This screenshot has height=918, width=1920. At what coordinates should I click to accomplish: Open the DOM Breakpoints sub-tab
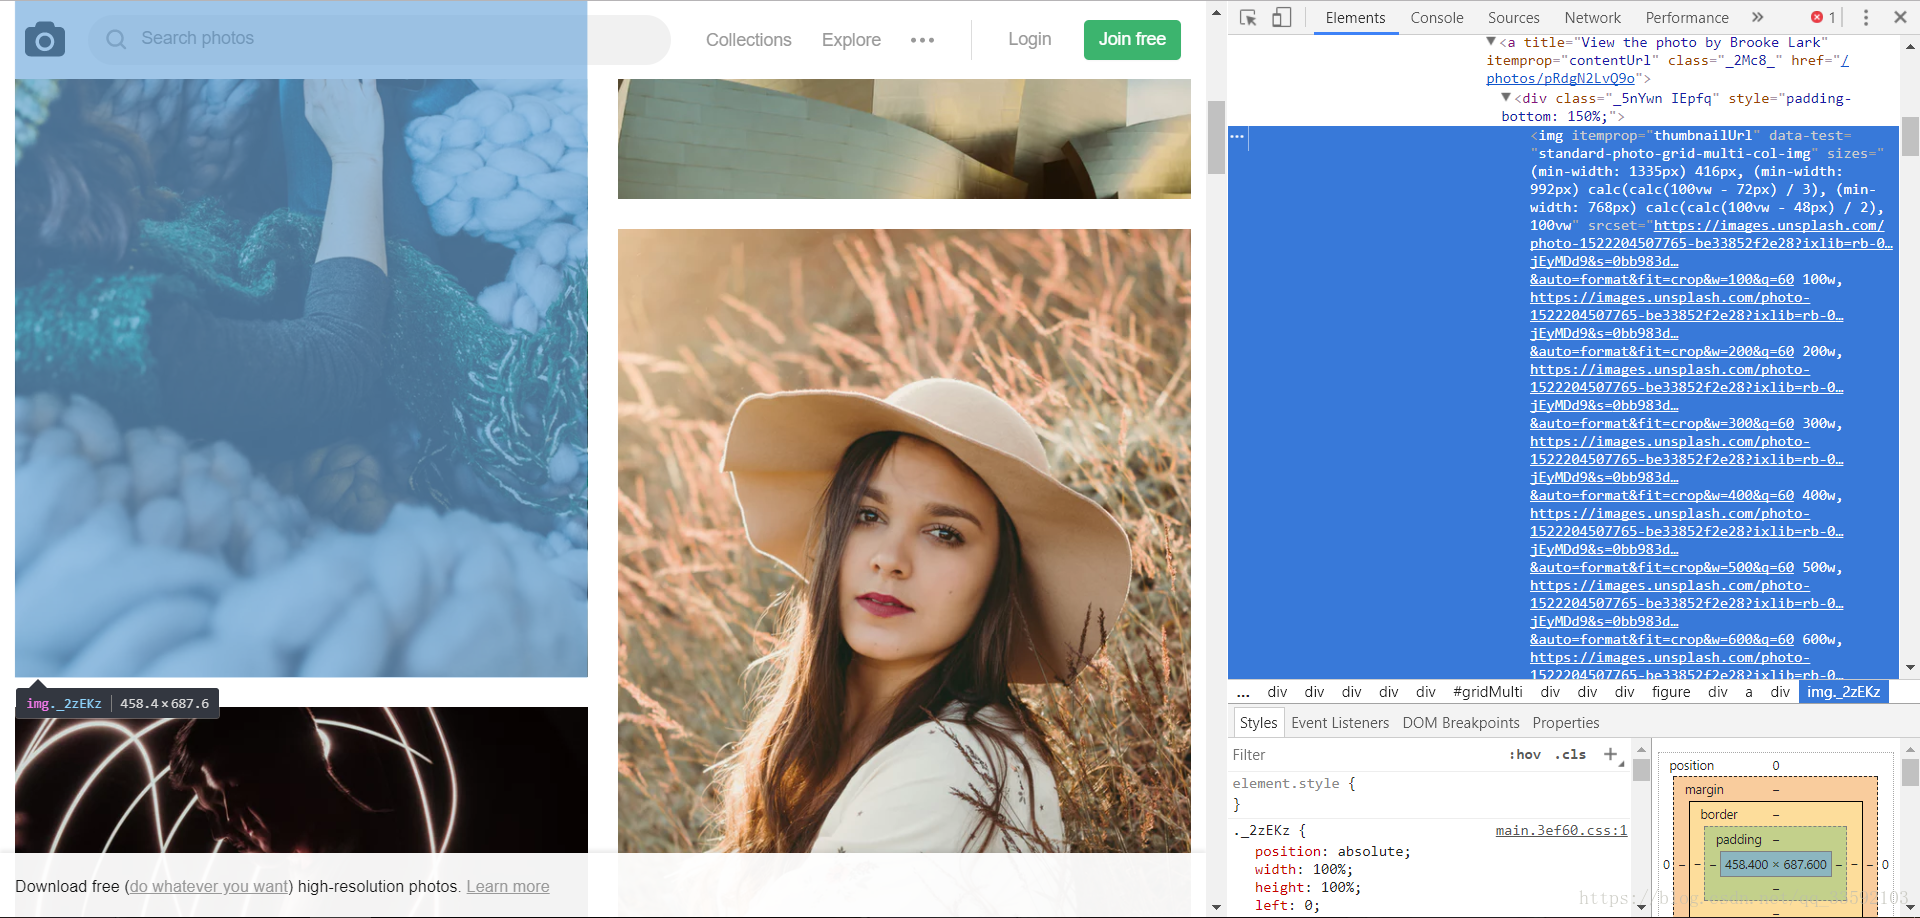click(x=1460, y=723)
